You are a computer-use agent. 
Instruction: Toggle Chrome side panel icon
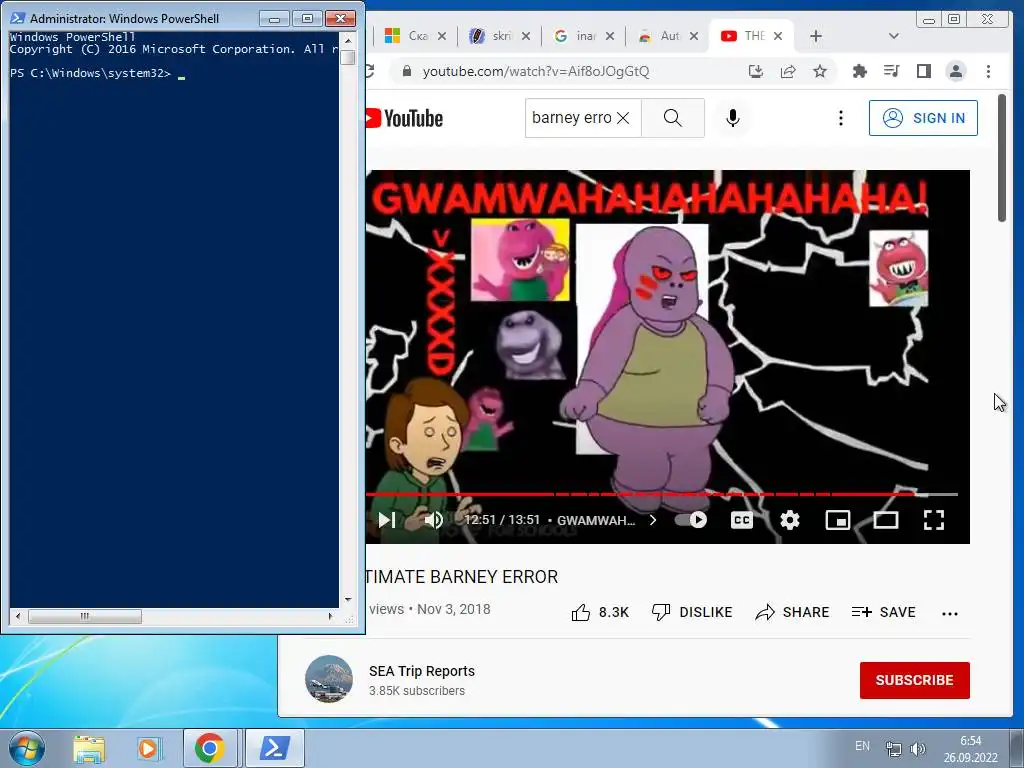pos(923,71)
